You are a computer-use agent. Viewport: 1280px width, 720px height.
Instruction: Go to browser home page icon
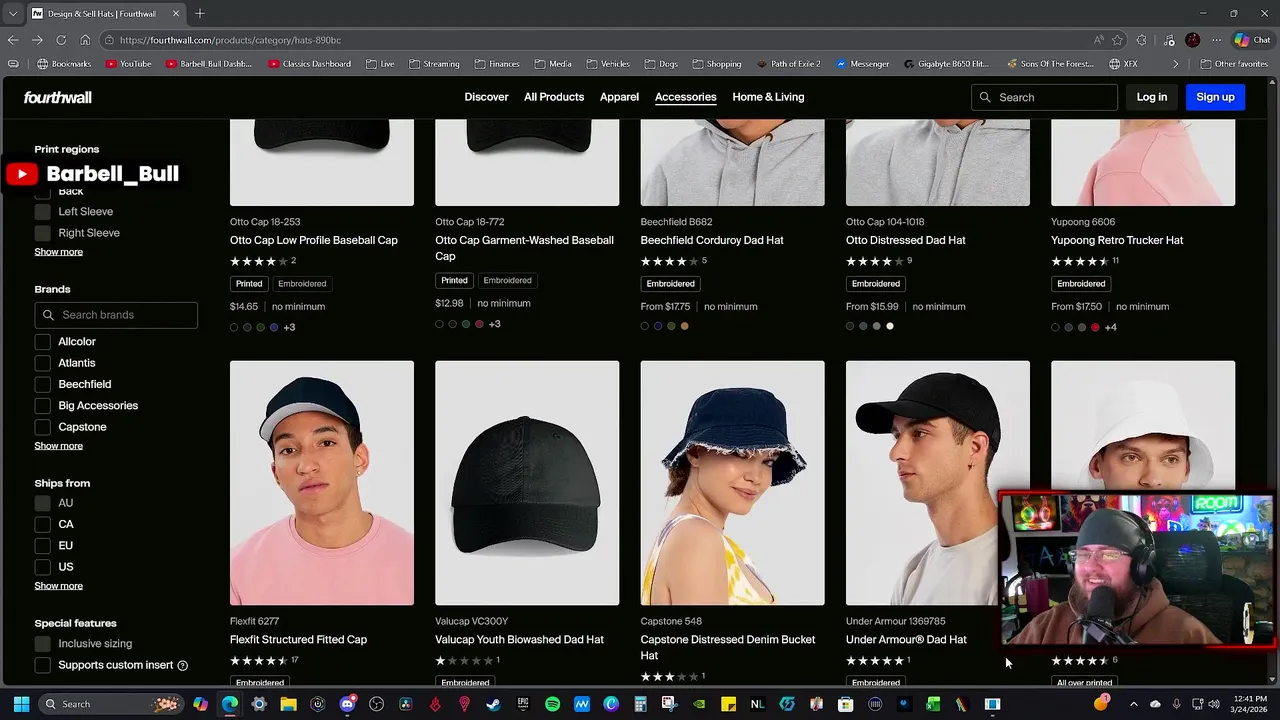pos(85,40)
